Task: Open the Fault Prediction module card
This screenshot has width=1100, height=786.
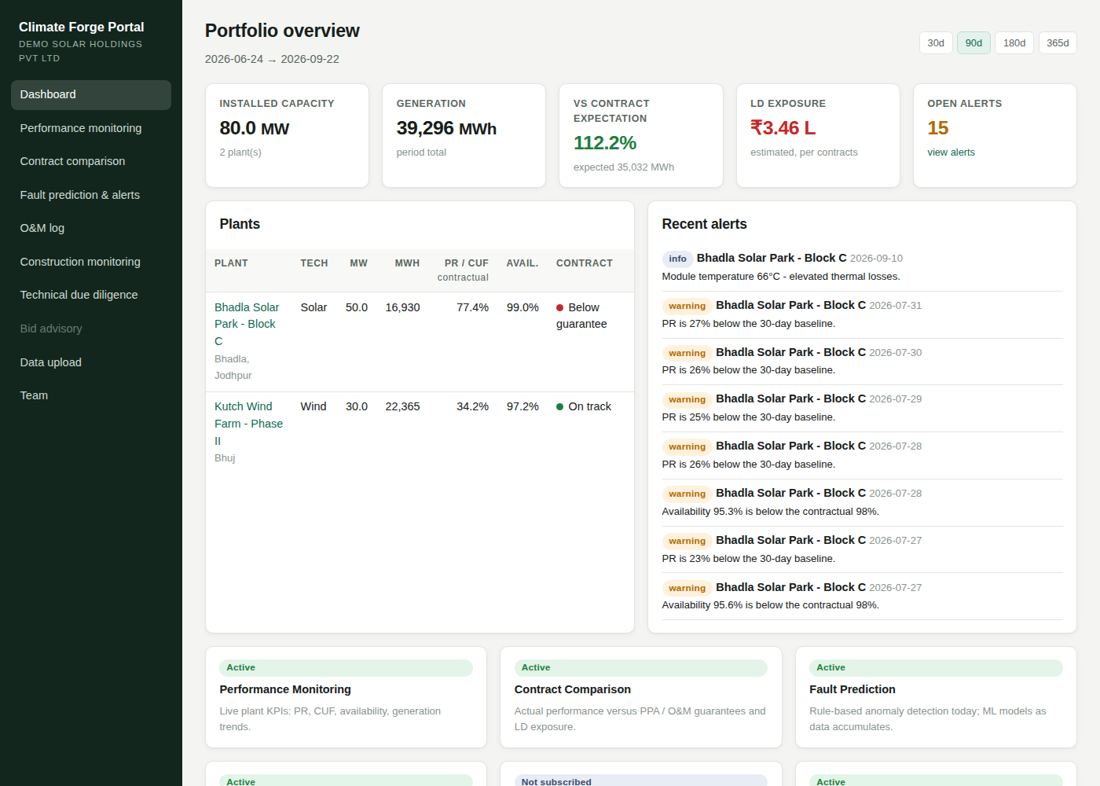Action: pyautogui.click(x=936, y=697)
